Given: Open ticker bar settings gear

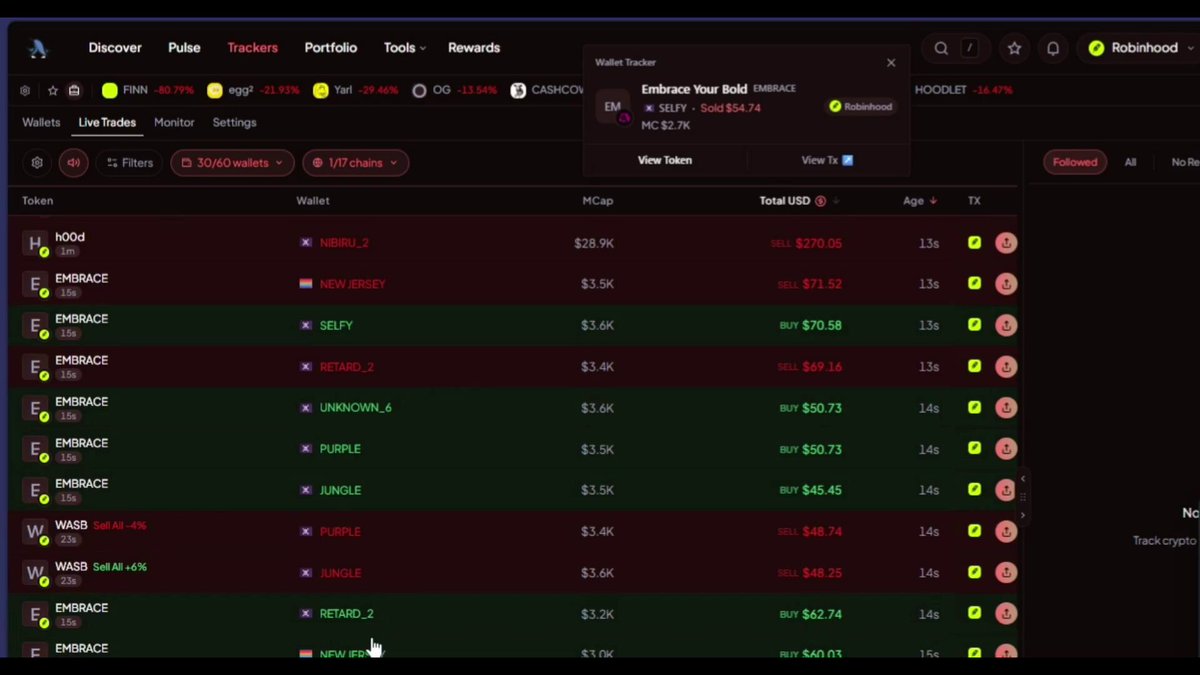Looking at the screenshot, I should pyautogui.click(x=25, y=90).
